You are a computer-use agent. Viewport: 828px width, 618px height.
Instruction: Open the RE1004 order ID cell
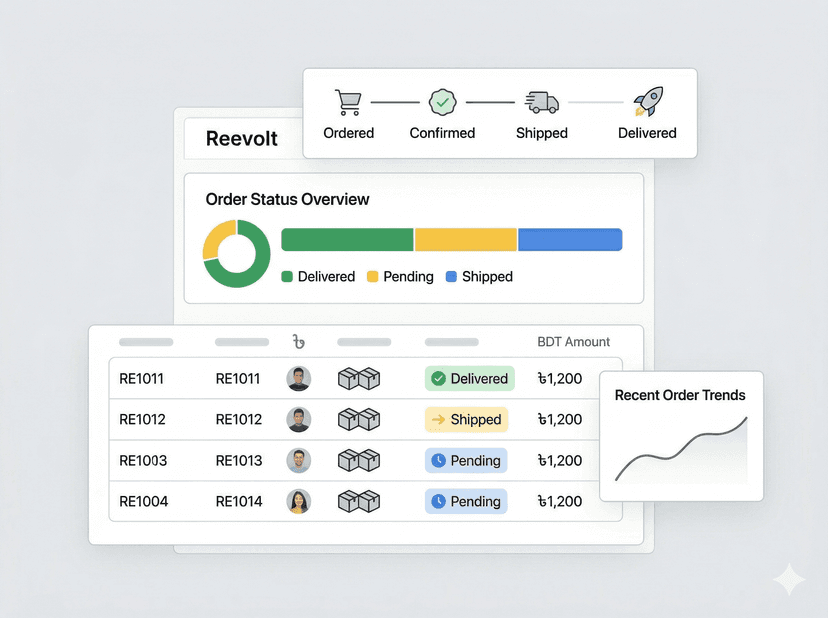coord(144,501)
